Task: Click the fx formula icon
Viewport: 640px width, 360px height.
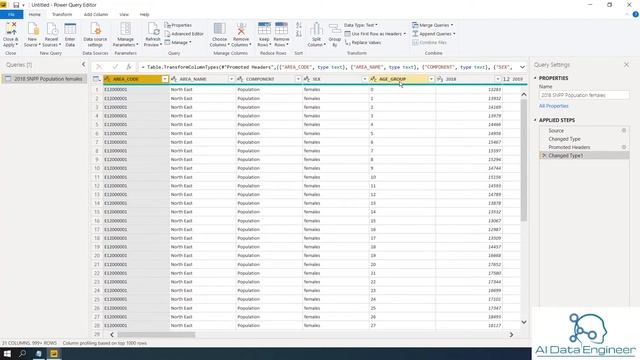Action: pos(129,67)
